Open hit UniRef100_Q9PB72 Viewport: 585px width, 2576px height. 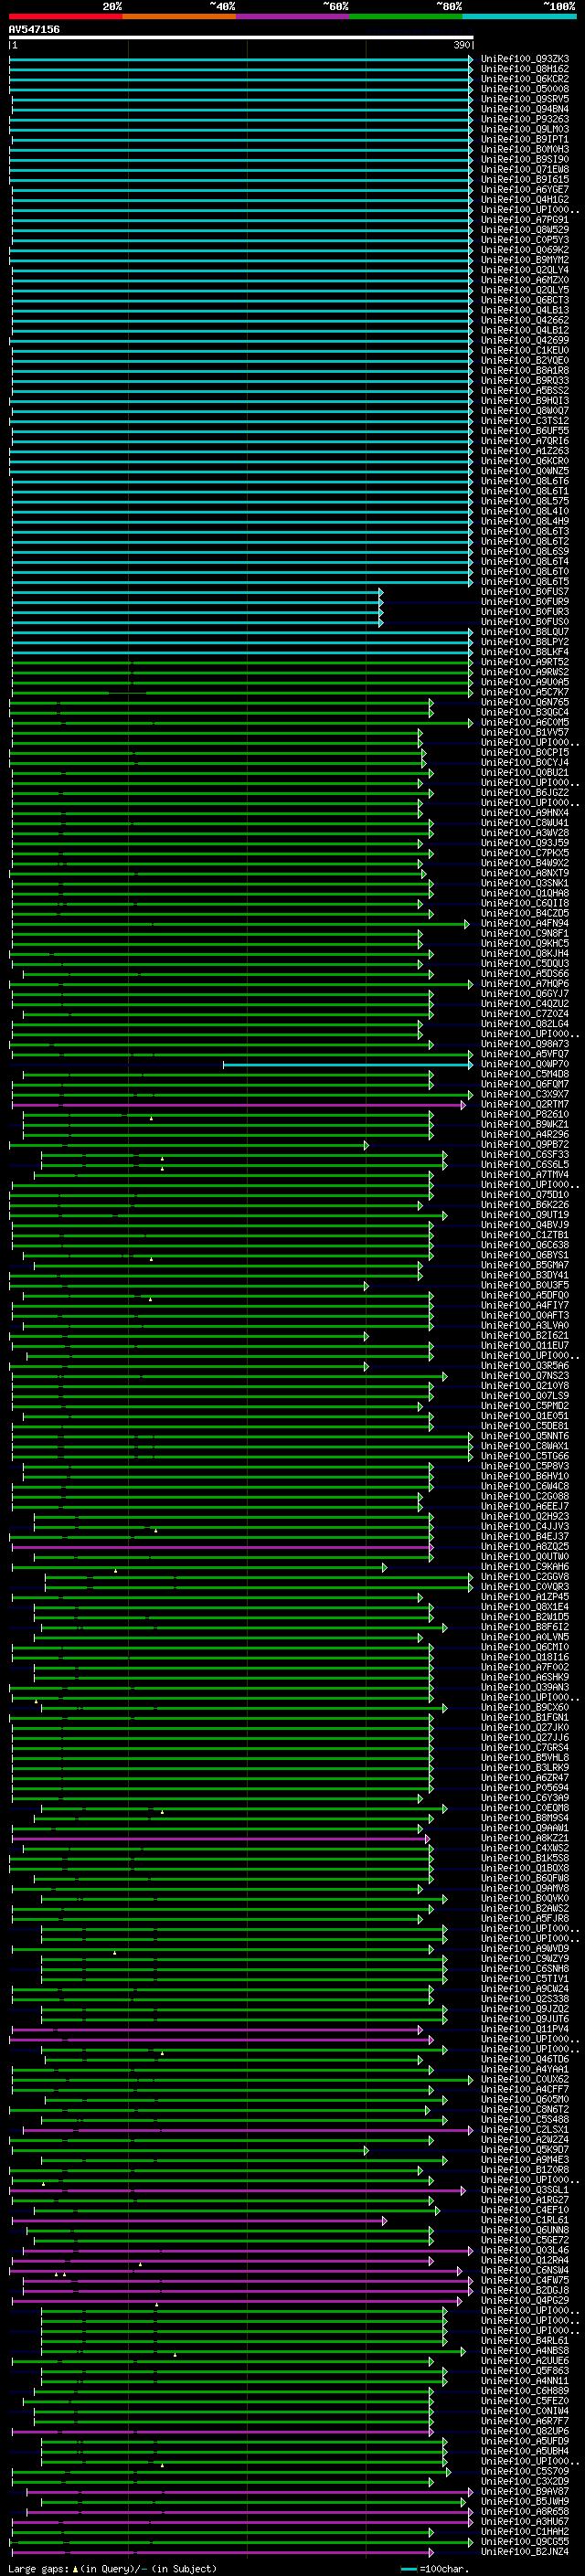click(525, 1144)
